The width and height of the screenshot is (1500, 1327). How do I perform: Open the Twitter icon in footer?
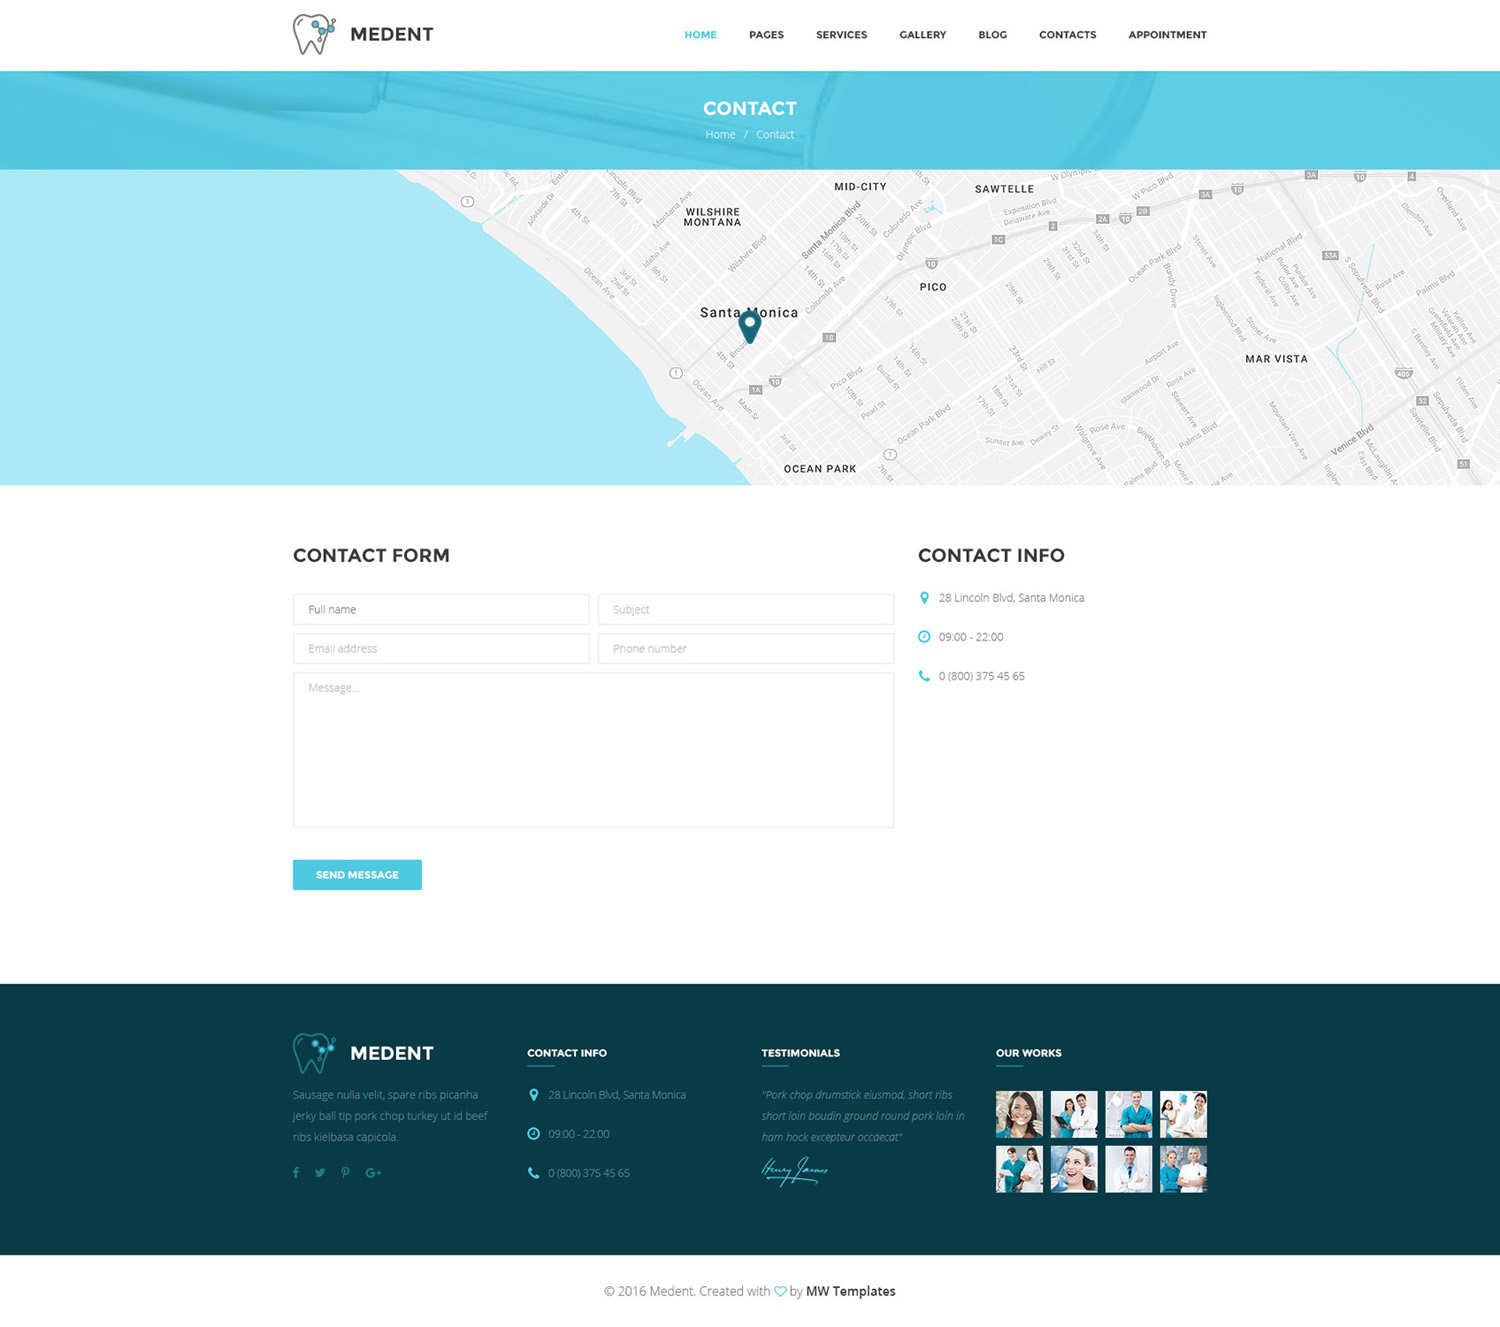pos(320,1173)
